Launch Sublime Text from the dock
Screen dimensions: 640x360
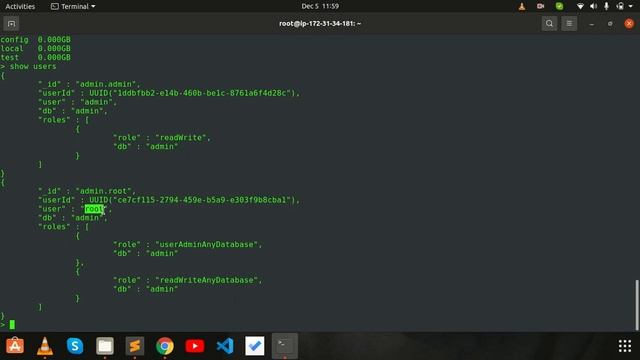tap(135, 346)
